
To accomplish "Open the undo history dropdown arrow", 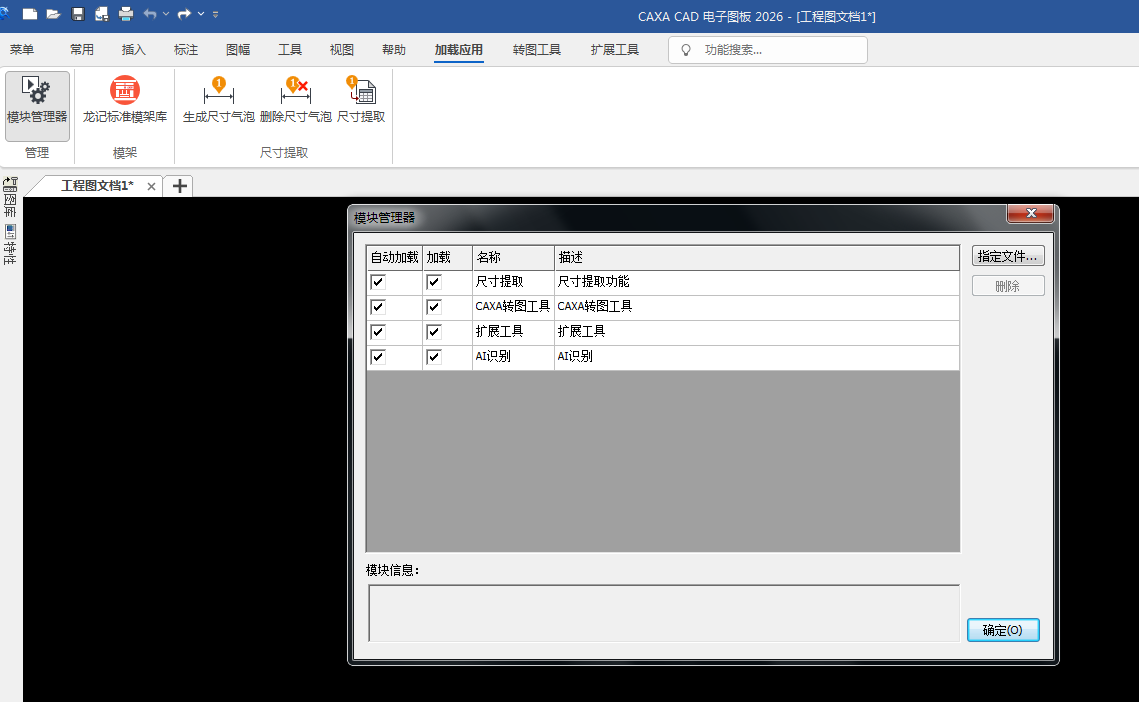I will pos(166,14).
